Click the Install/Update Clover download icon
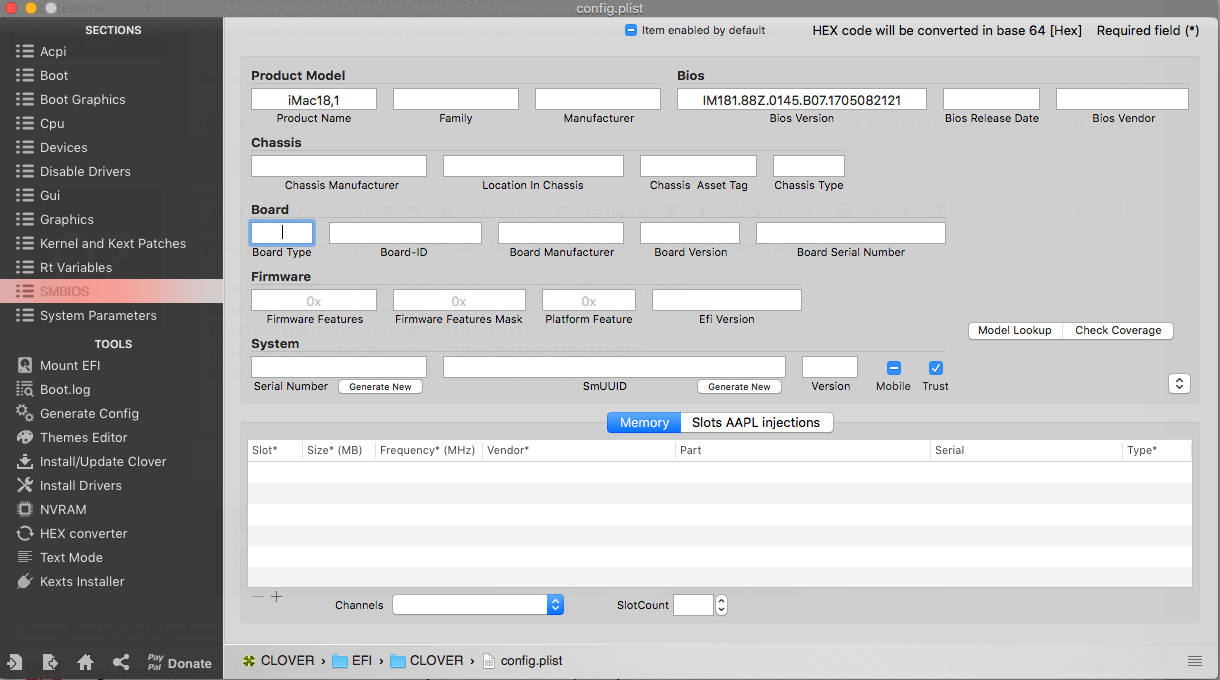 (x=25, y=462)
